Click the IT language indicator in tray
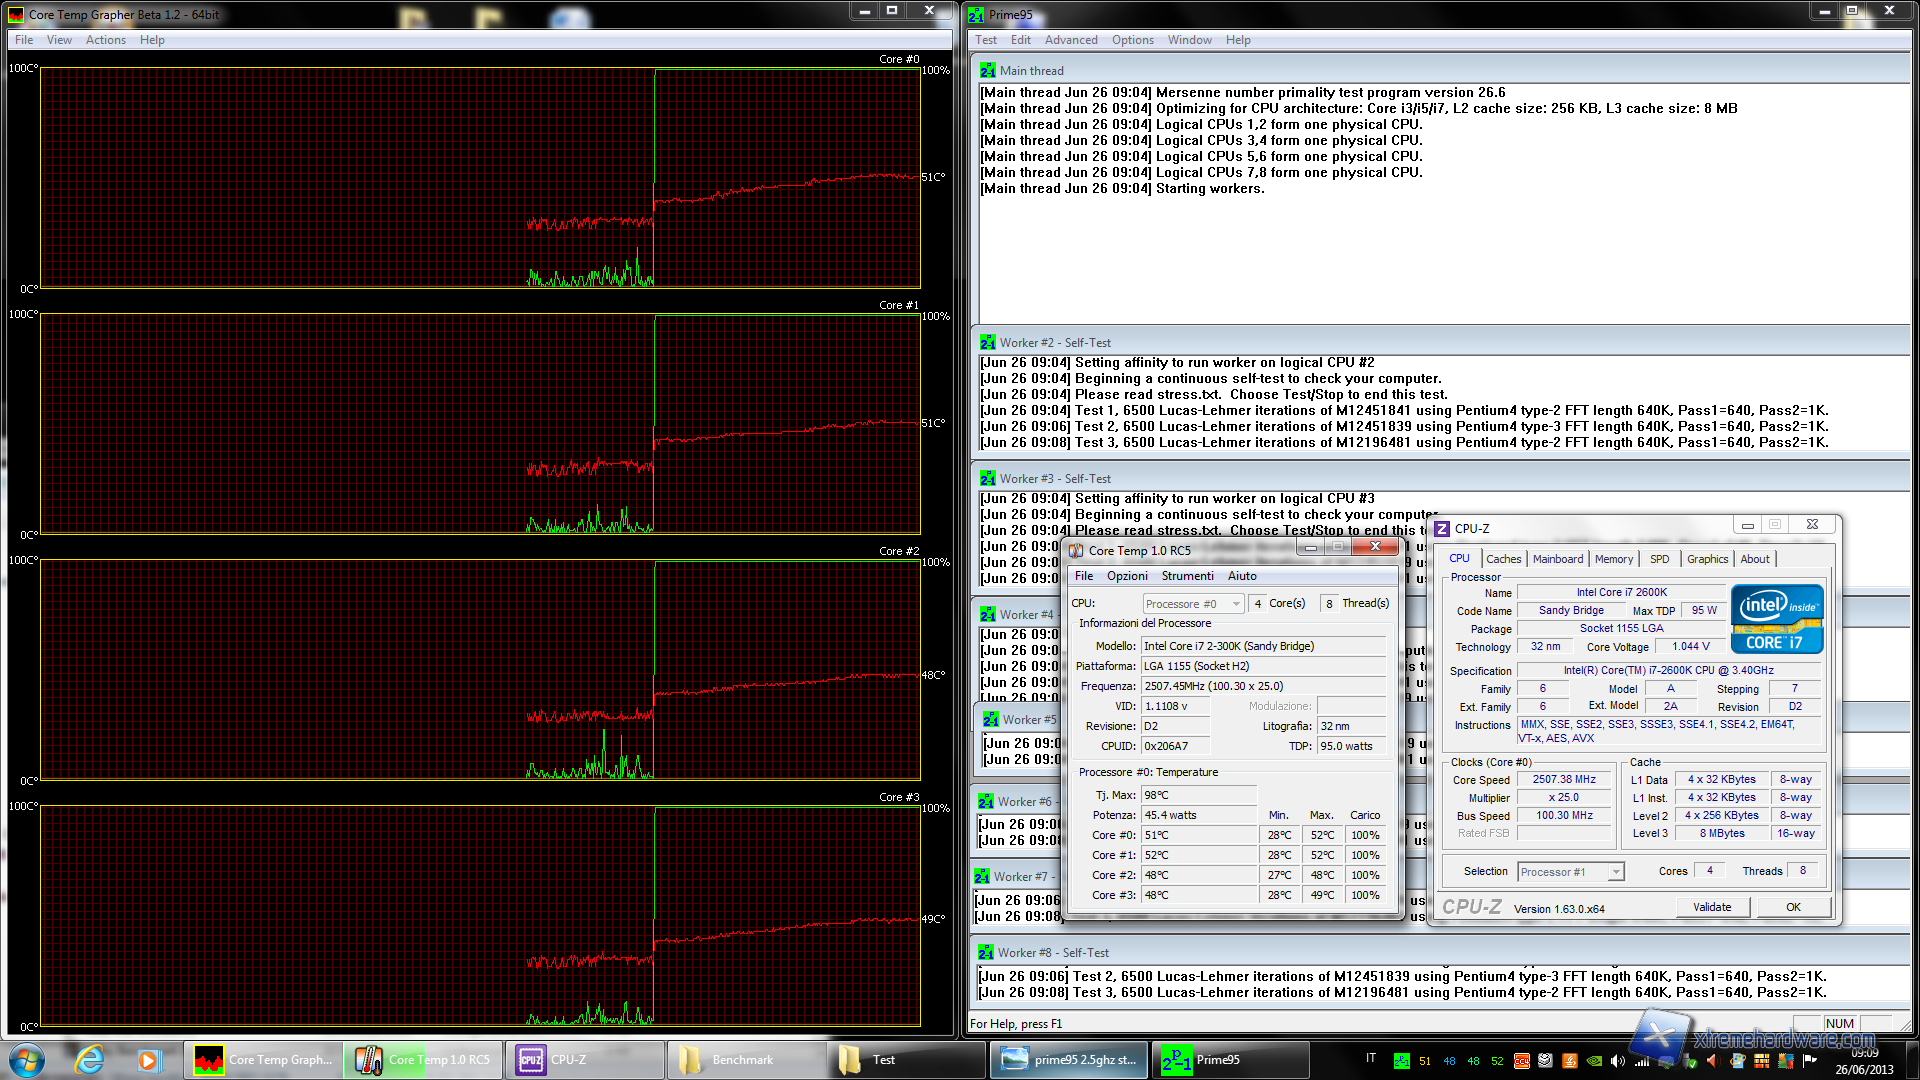Screen dimensions: 1920x1080 tap(1371, 1058)
